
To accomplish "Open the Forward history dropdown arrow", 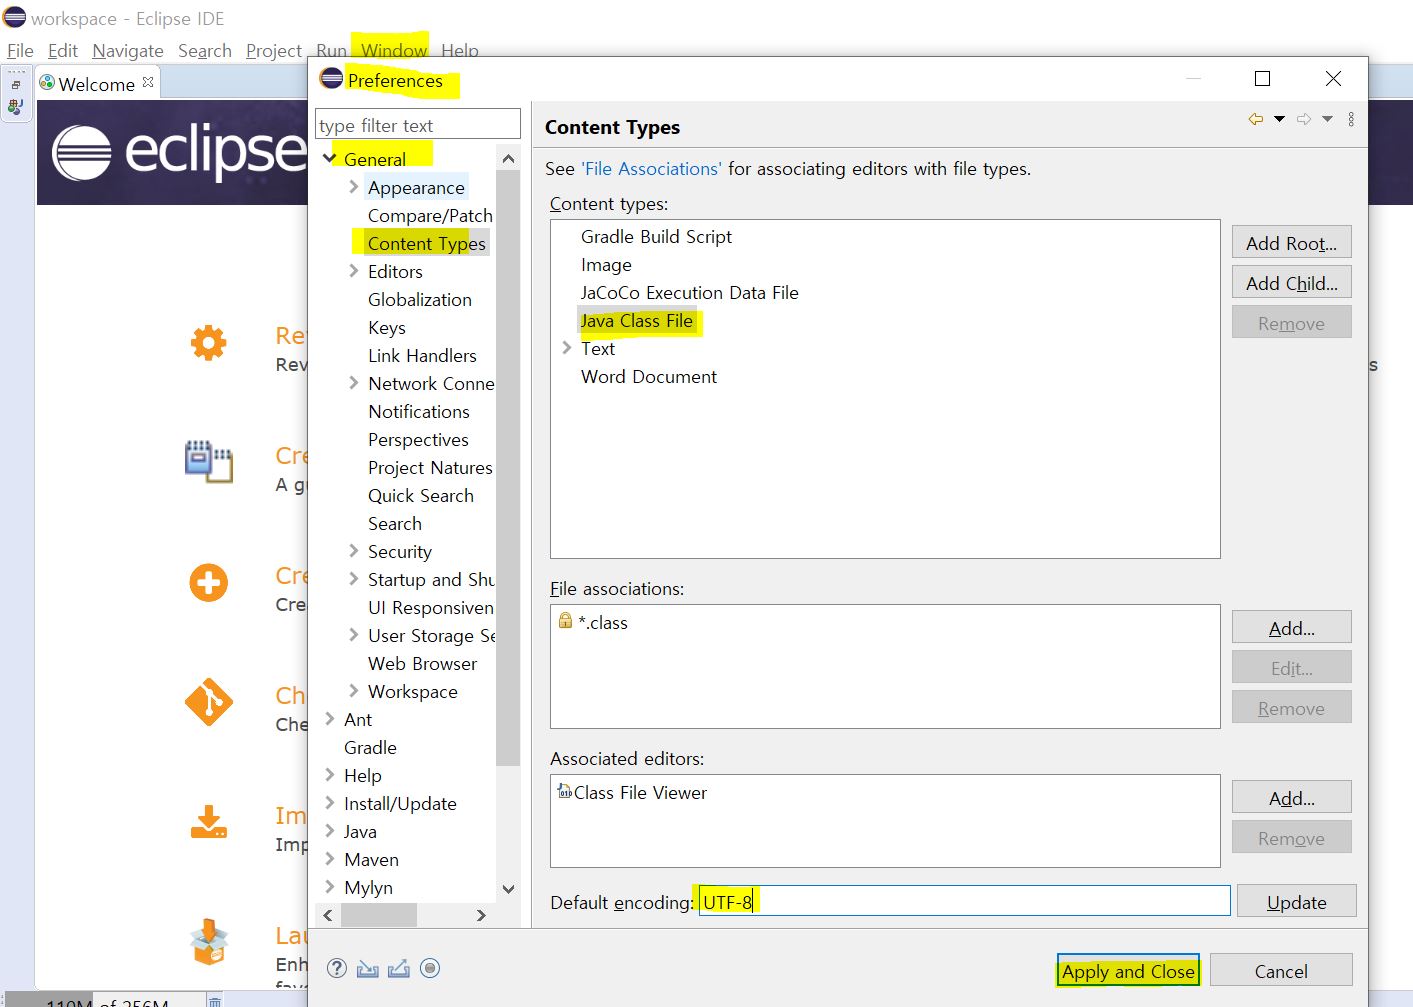I will (1327, 119).
